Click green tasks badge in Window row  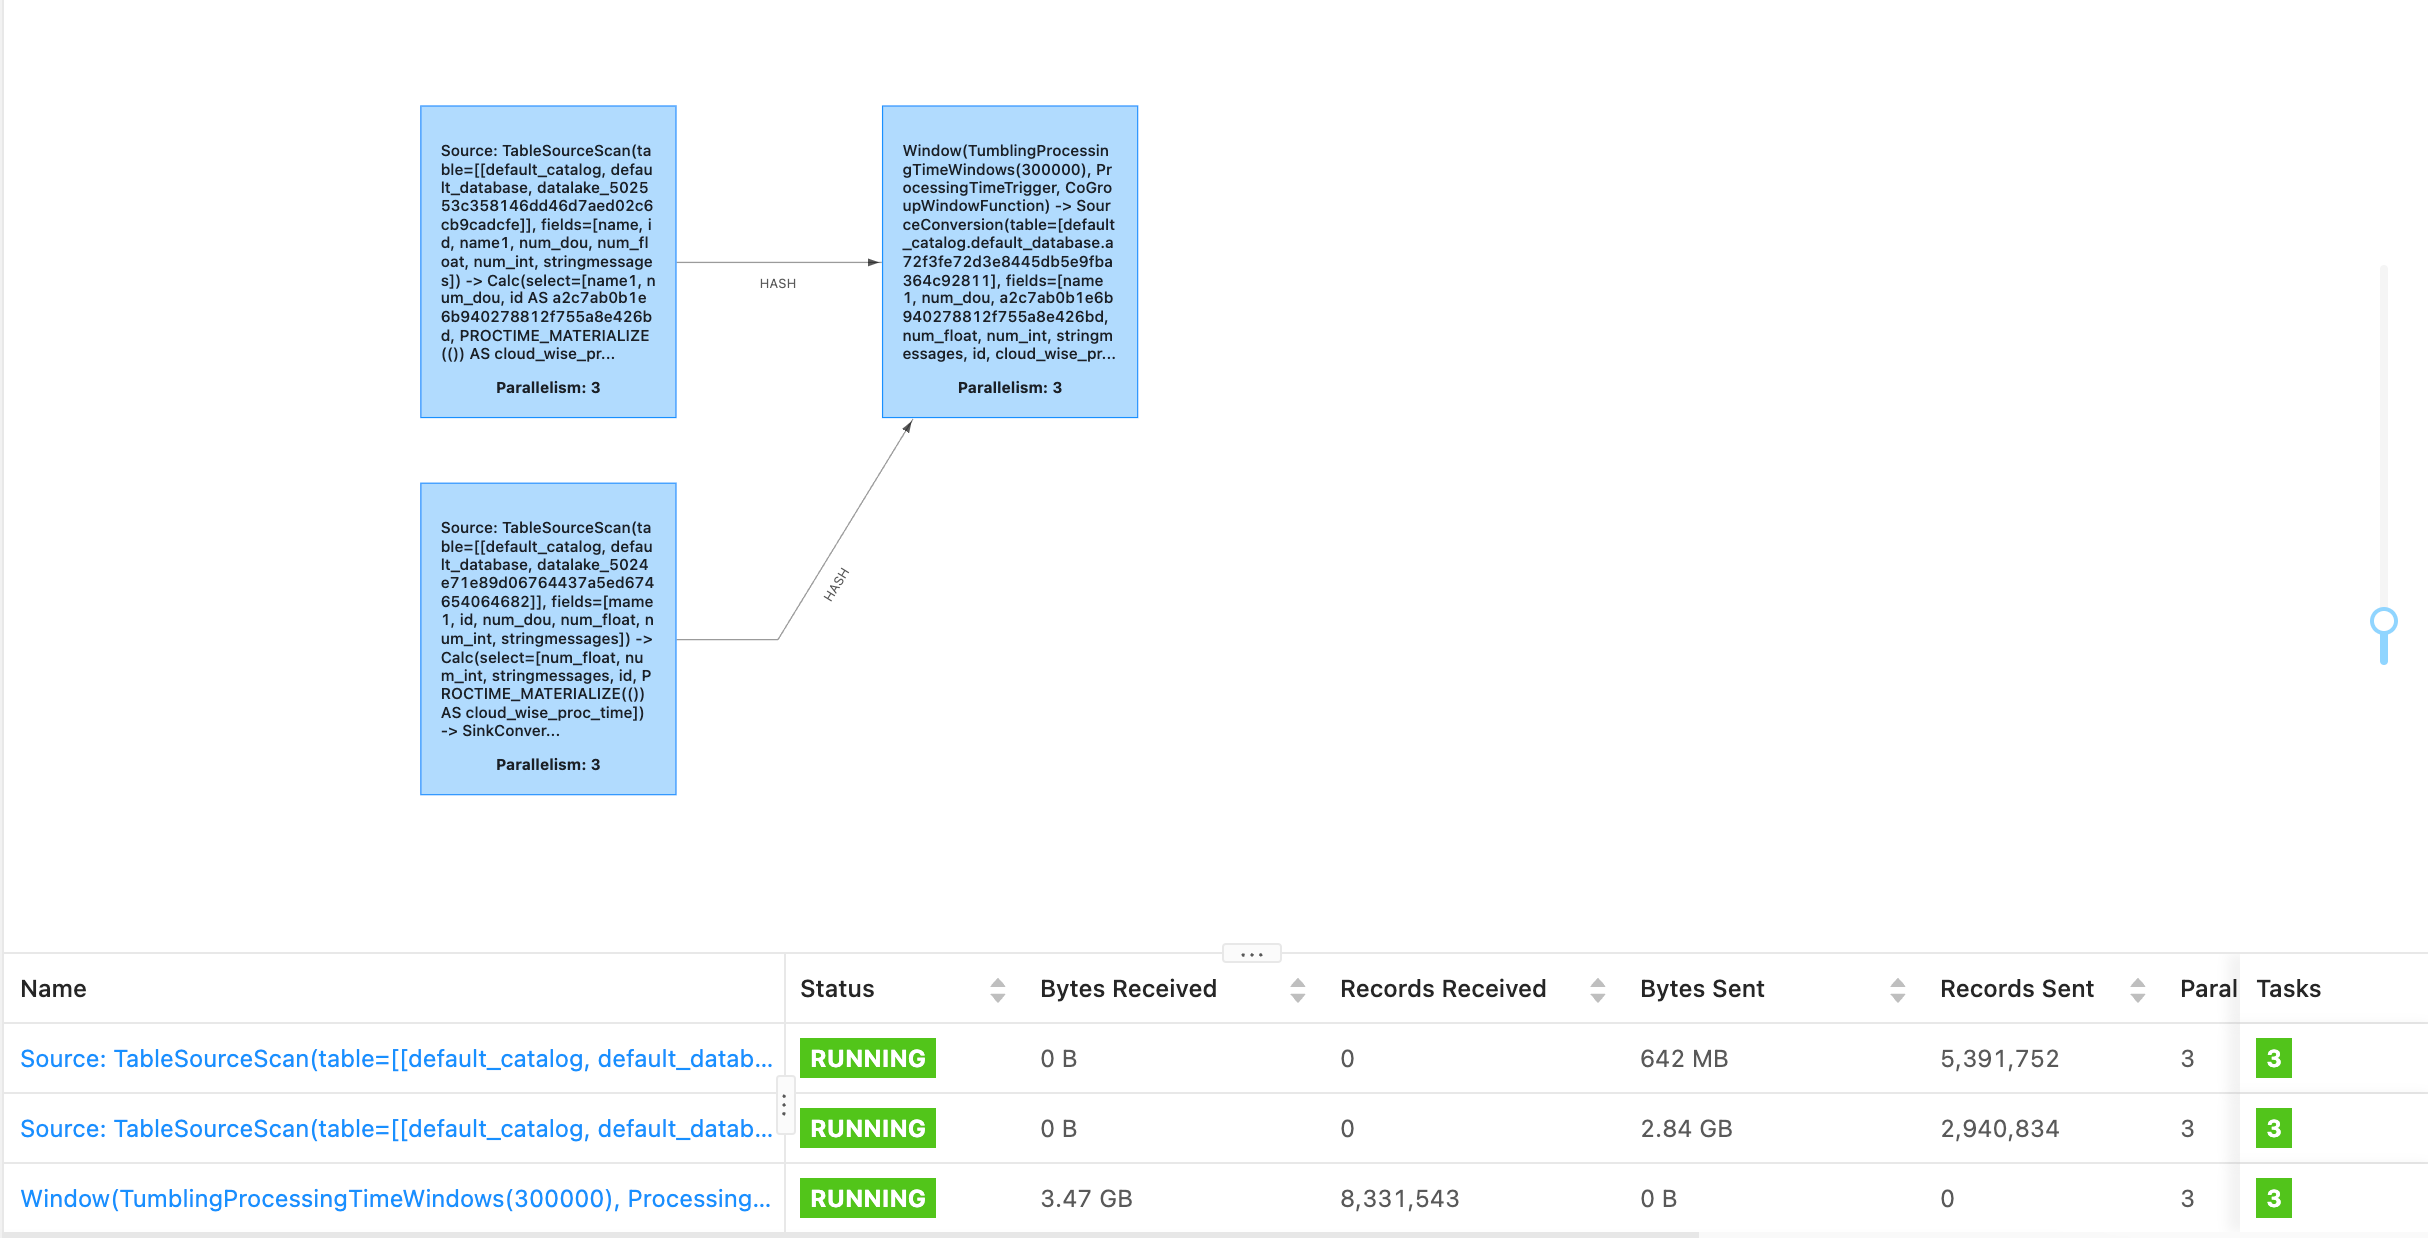point(2273,1198)
